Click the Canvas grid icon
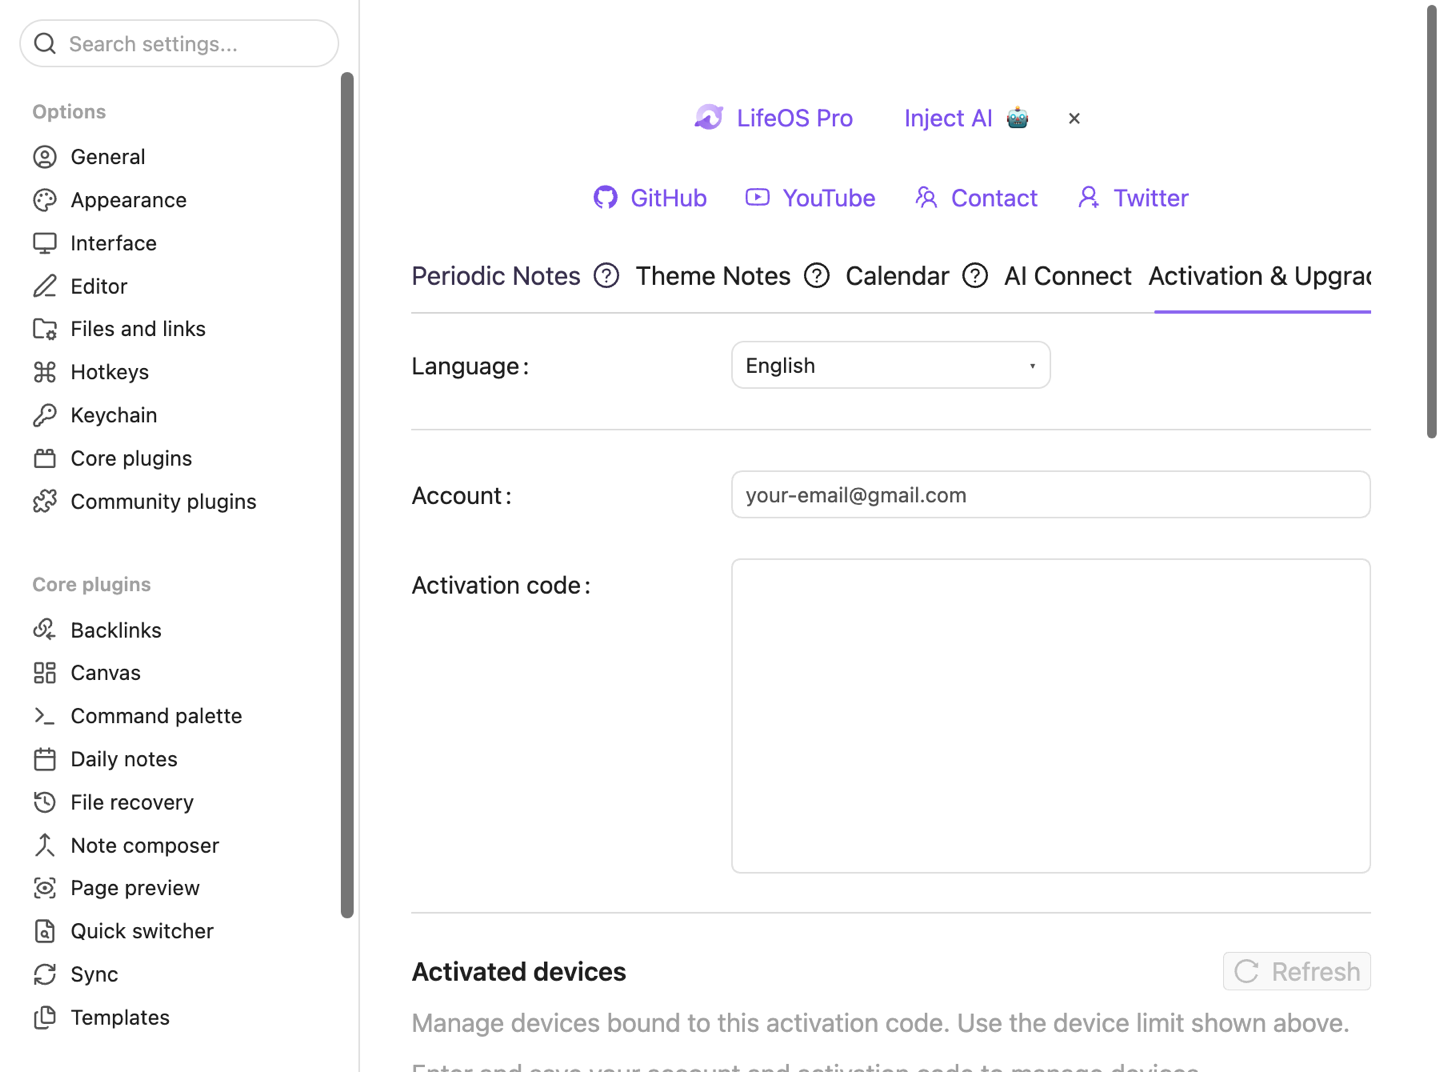This screenshot has width=1440, height=1072. click(x=45, y=673)
